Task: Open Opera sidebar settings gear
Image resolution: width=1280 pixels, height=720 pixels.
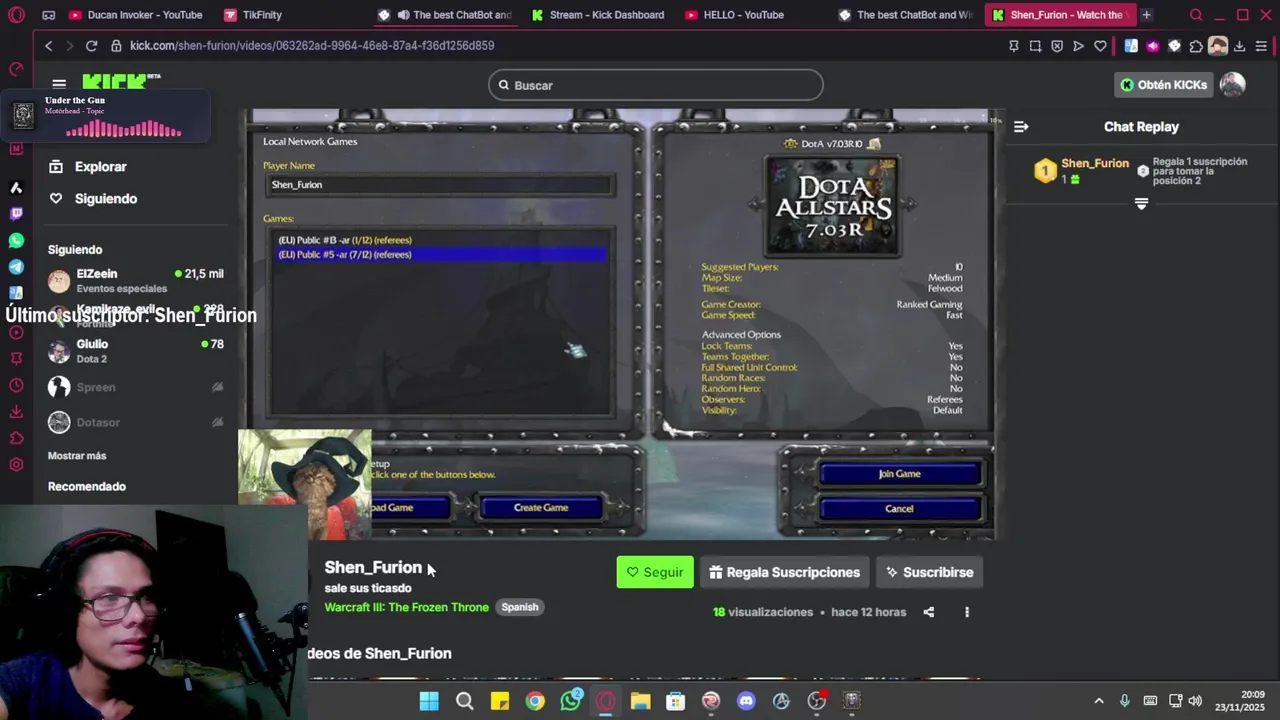Action: click(x=16, y=464)
